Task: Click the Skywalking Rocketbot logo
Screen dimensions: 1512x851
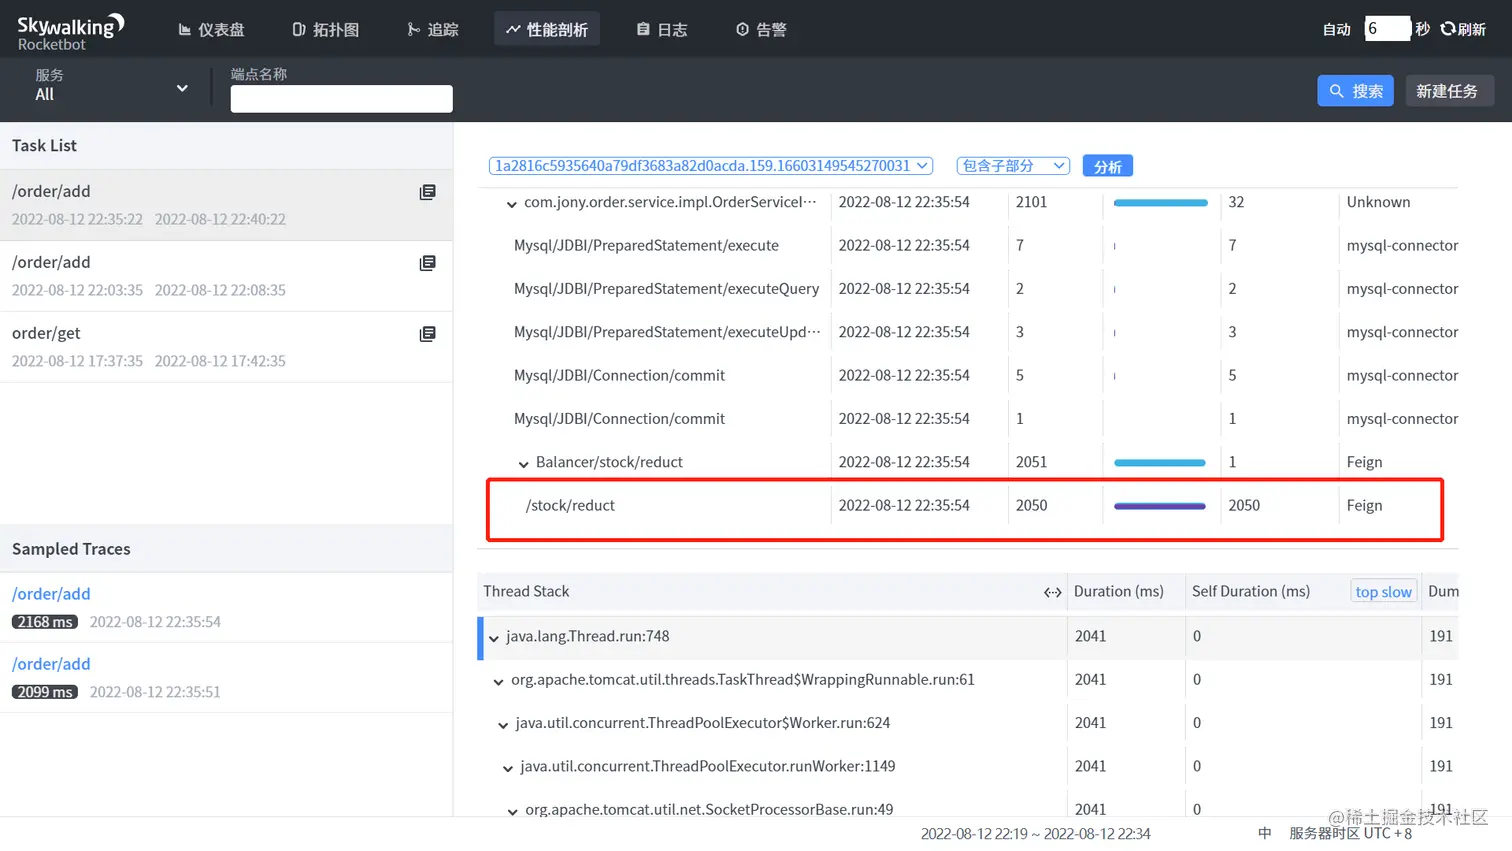Action: tap(70, 31)
